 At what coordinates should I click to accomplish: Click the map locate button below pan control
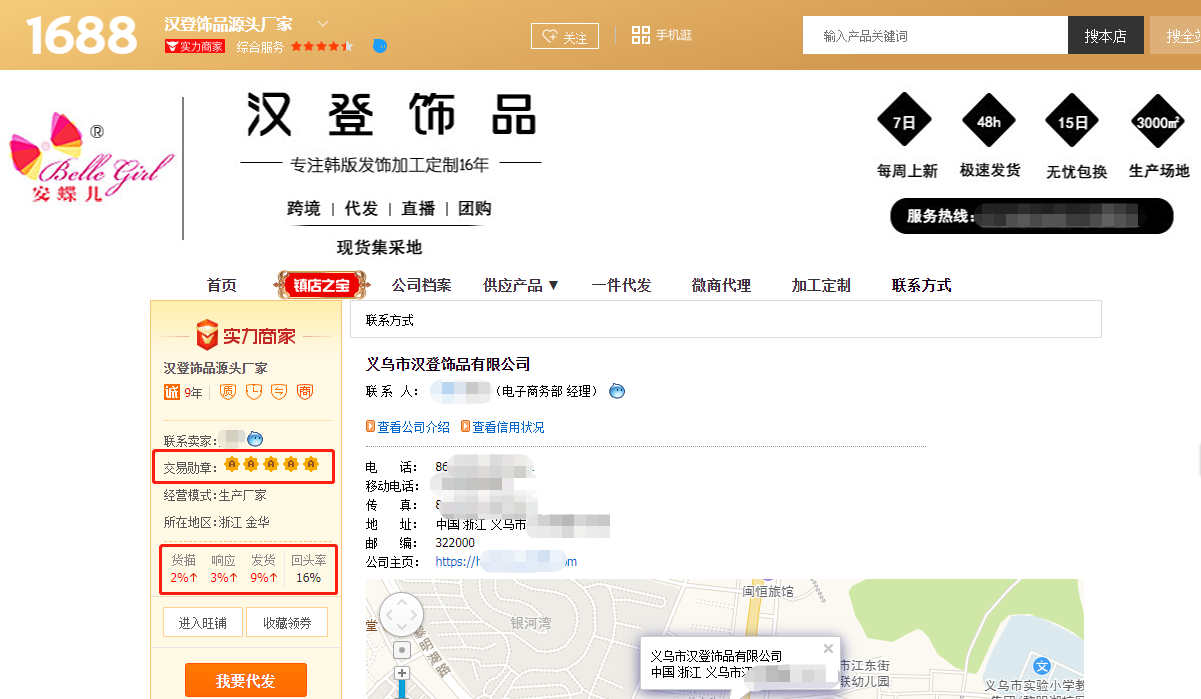point(402,650)
